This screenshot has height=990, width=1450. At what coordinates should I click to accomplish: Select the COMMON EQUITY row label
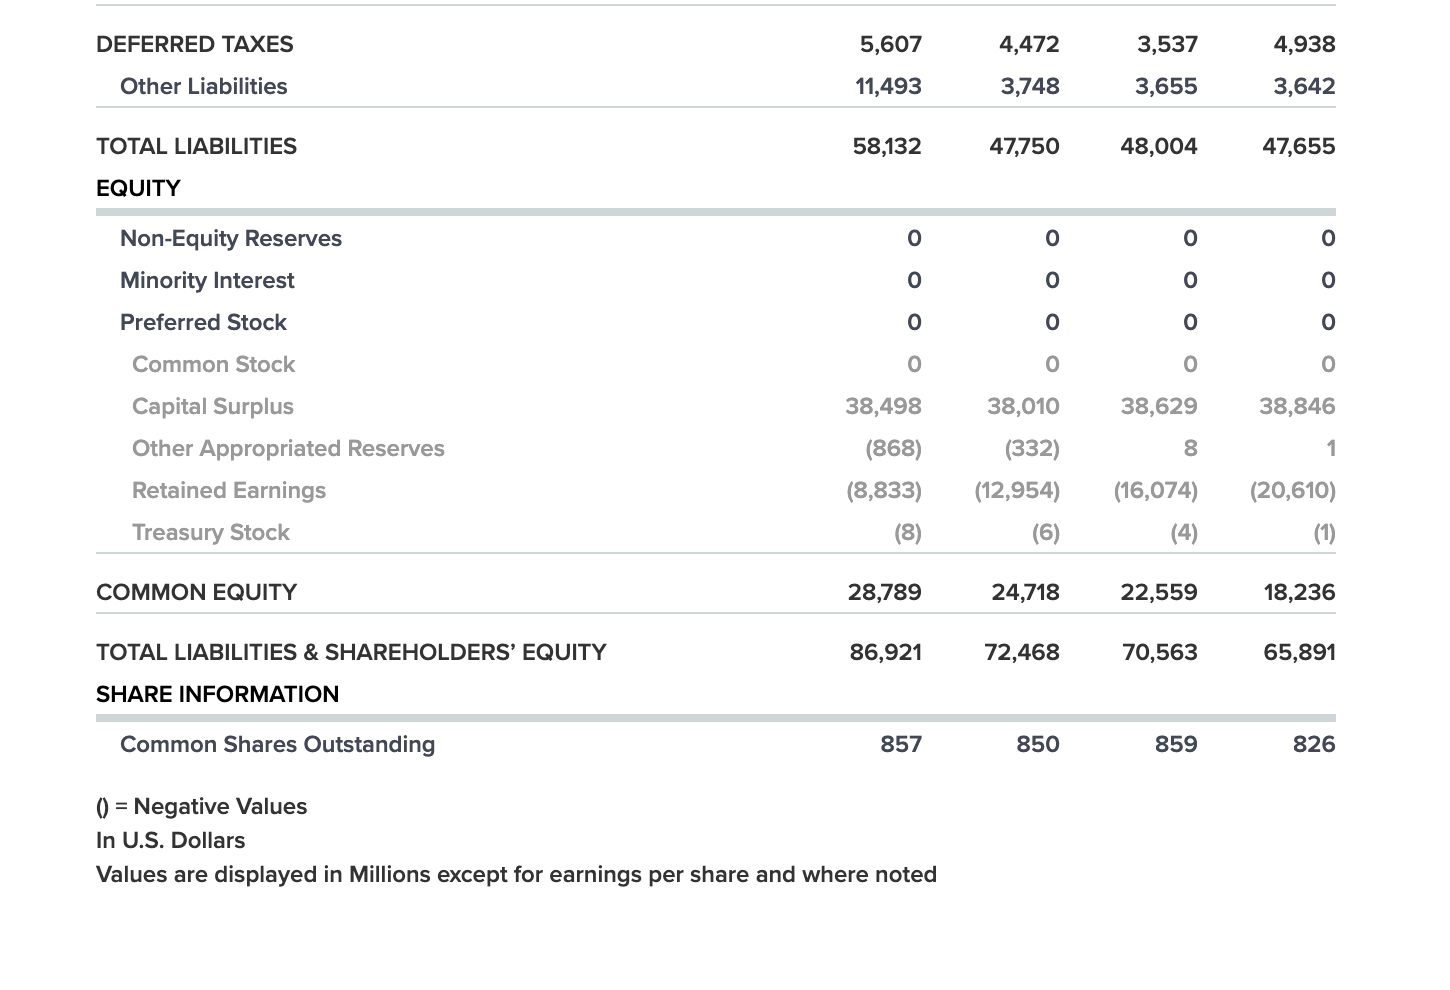click(197, 592)
